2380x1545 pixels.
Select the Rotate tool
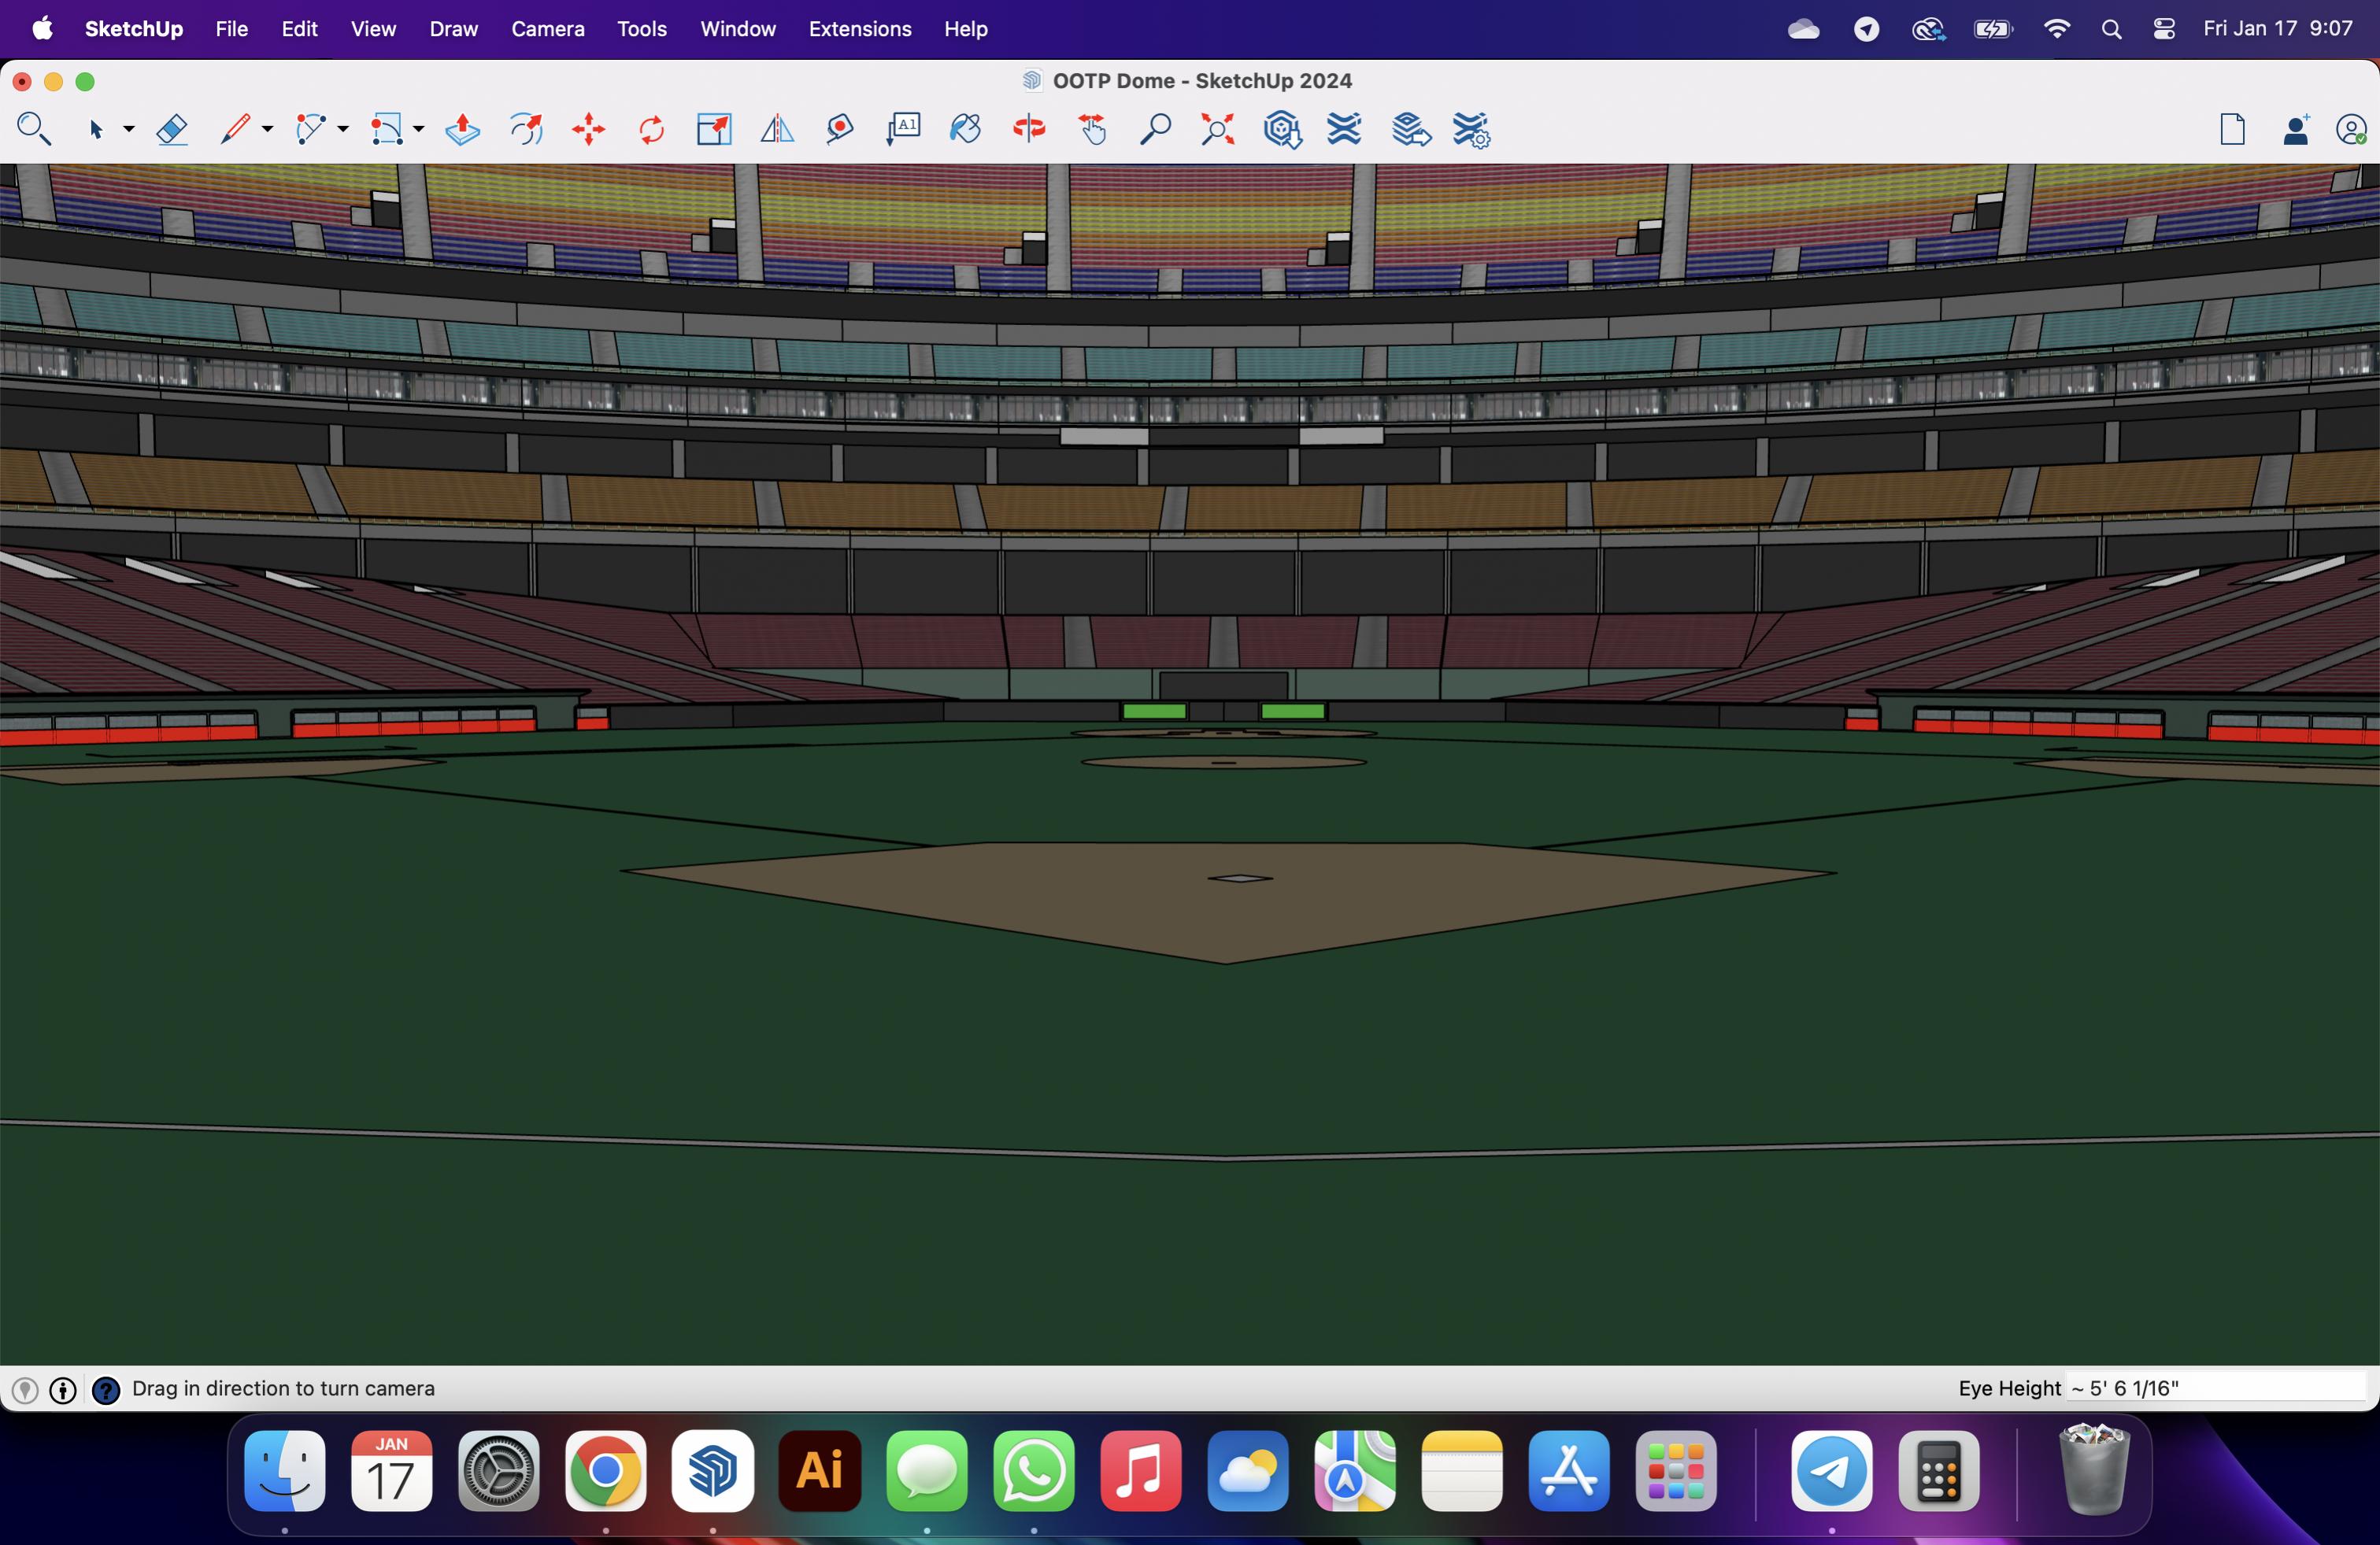(651, 130)
